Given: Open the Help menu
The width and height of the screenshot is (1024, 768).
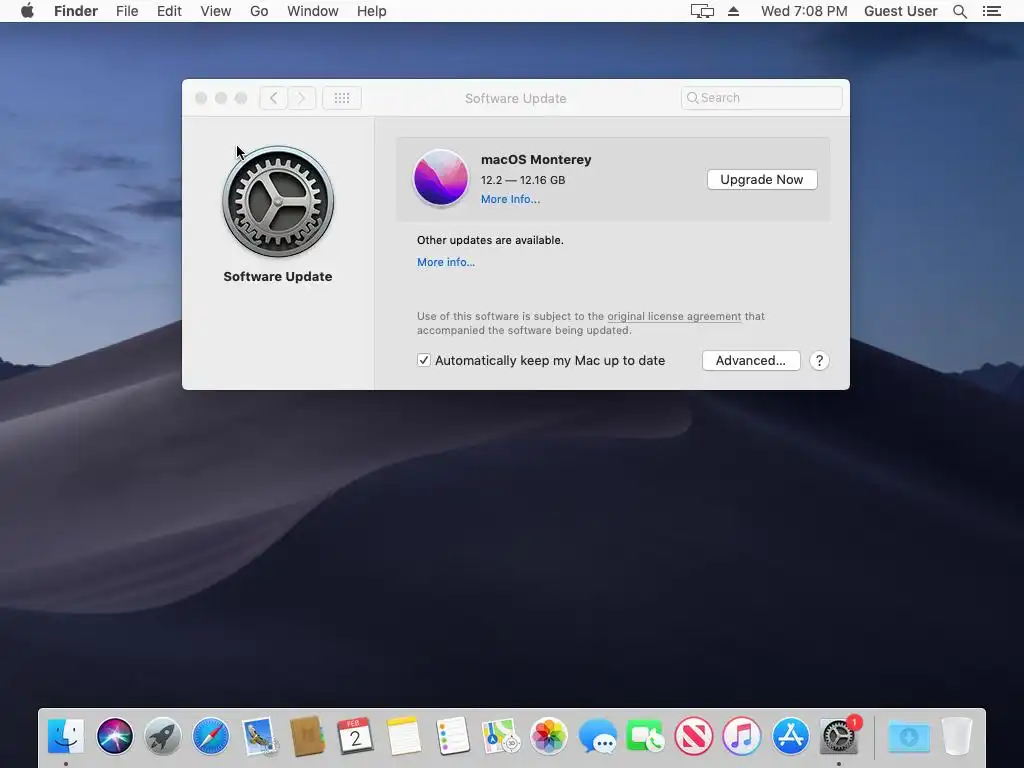Looking at the screenshot, I should [x=372, y=11].
